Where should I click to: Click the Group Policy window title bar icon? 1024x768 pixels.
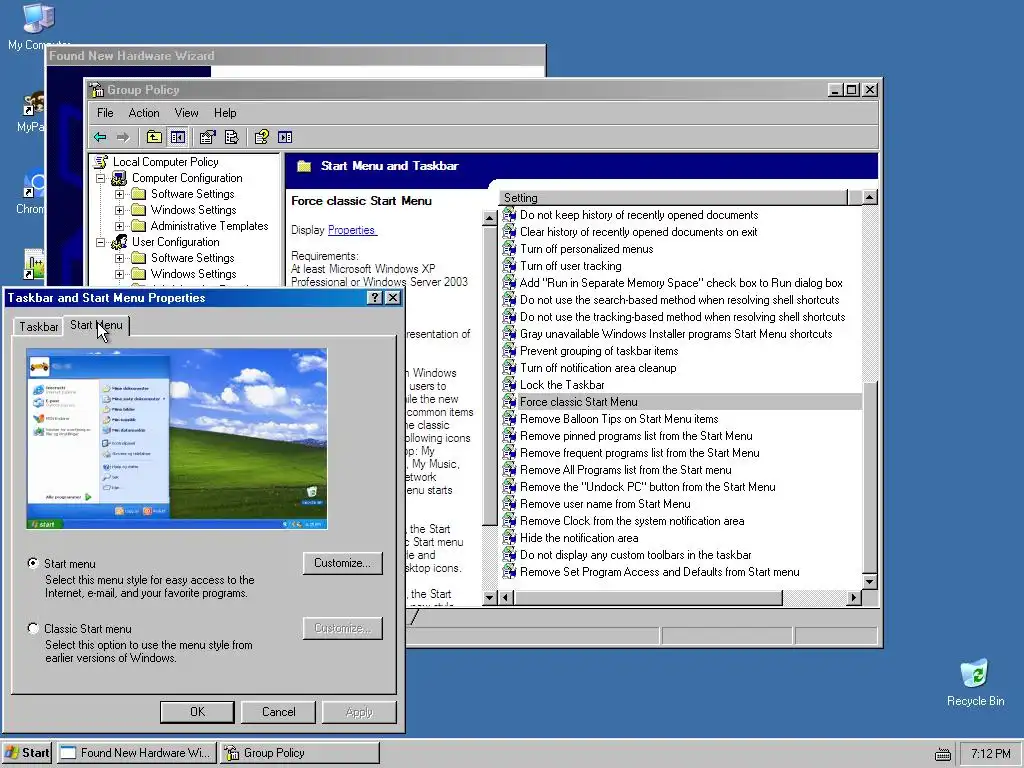point(97,89)
